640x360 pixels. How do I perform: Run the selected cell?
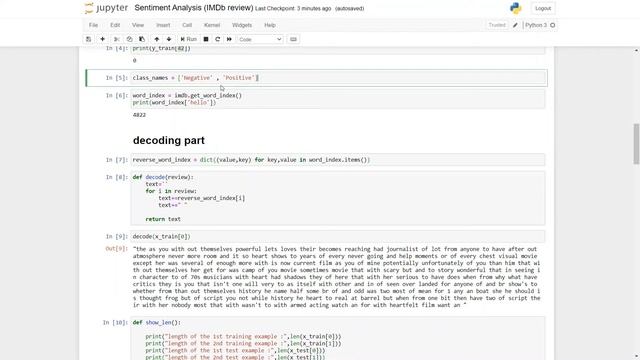(x=189, y=39)
